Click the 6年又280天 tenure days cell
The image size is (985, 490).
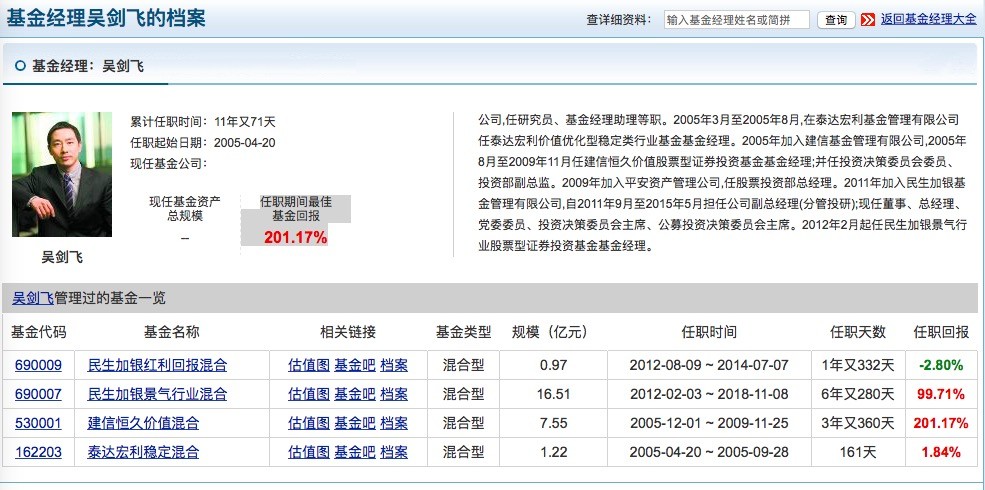coord(857,394)
